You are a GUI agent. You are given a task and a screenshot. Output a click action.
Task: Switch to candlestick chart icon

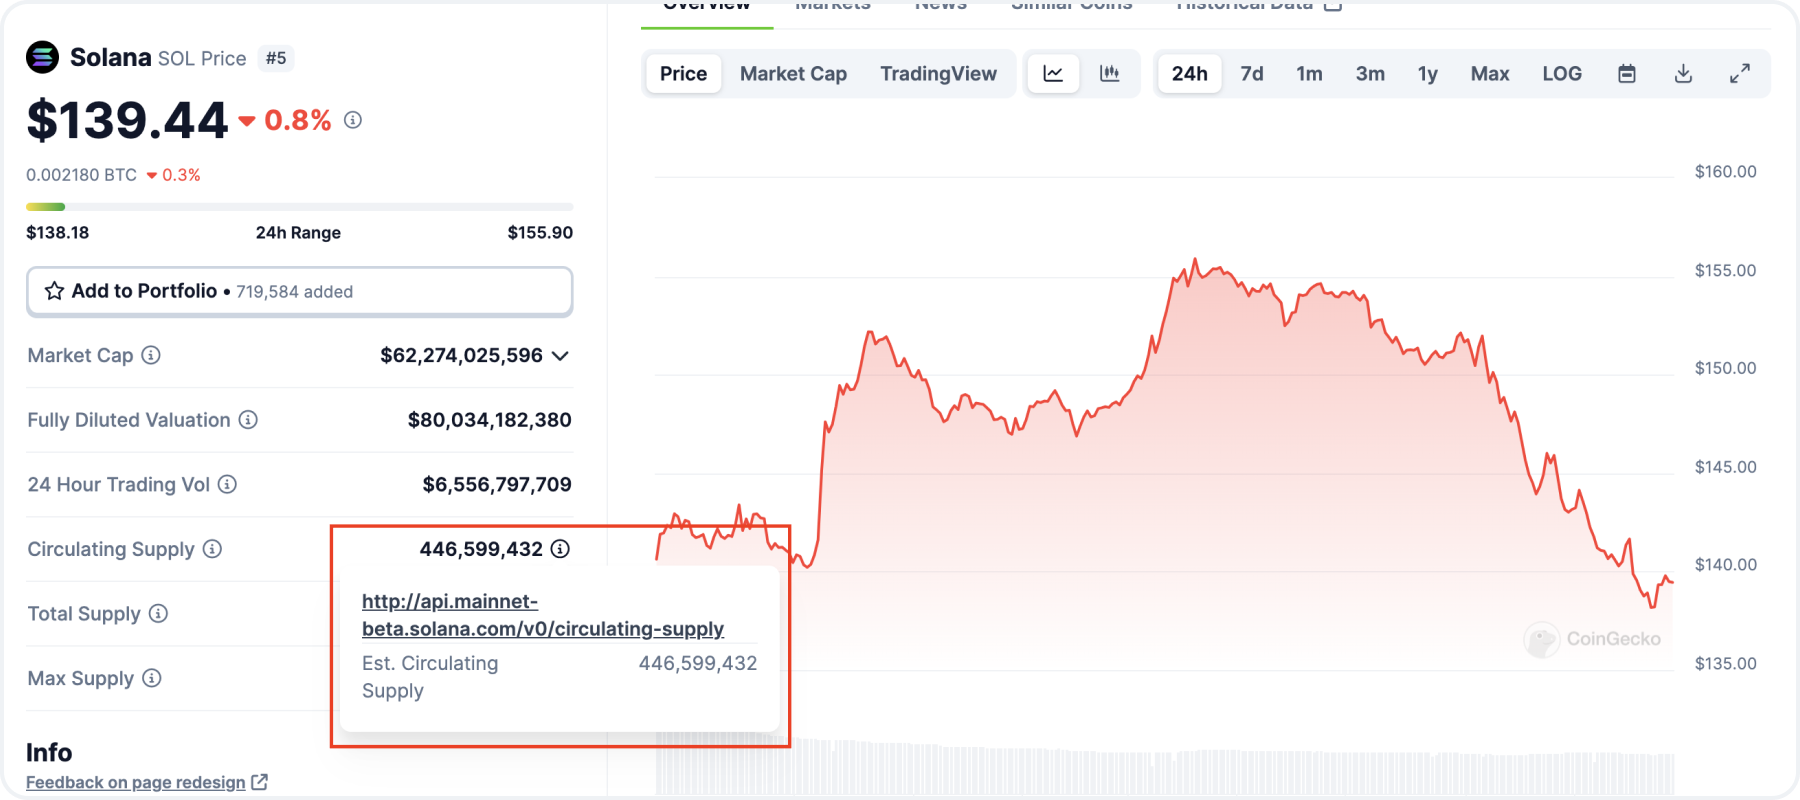click(1109, 74)
